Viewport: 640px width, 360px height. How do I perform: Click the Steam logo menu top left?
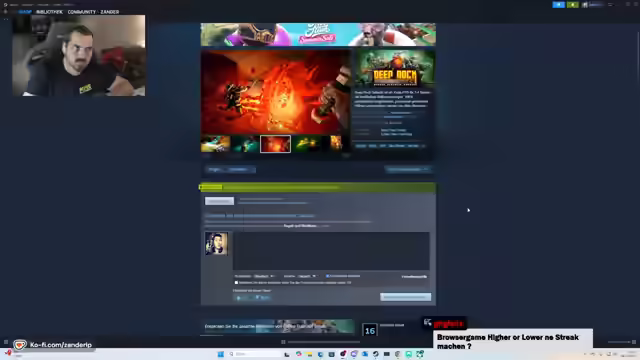(x=5, y=5)
